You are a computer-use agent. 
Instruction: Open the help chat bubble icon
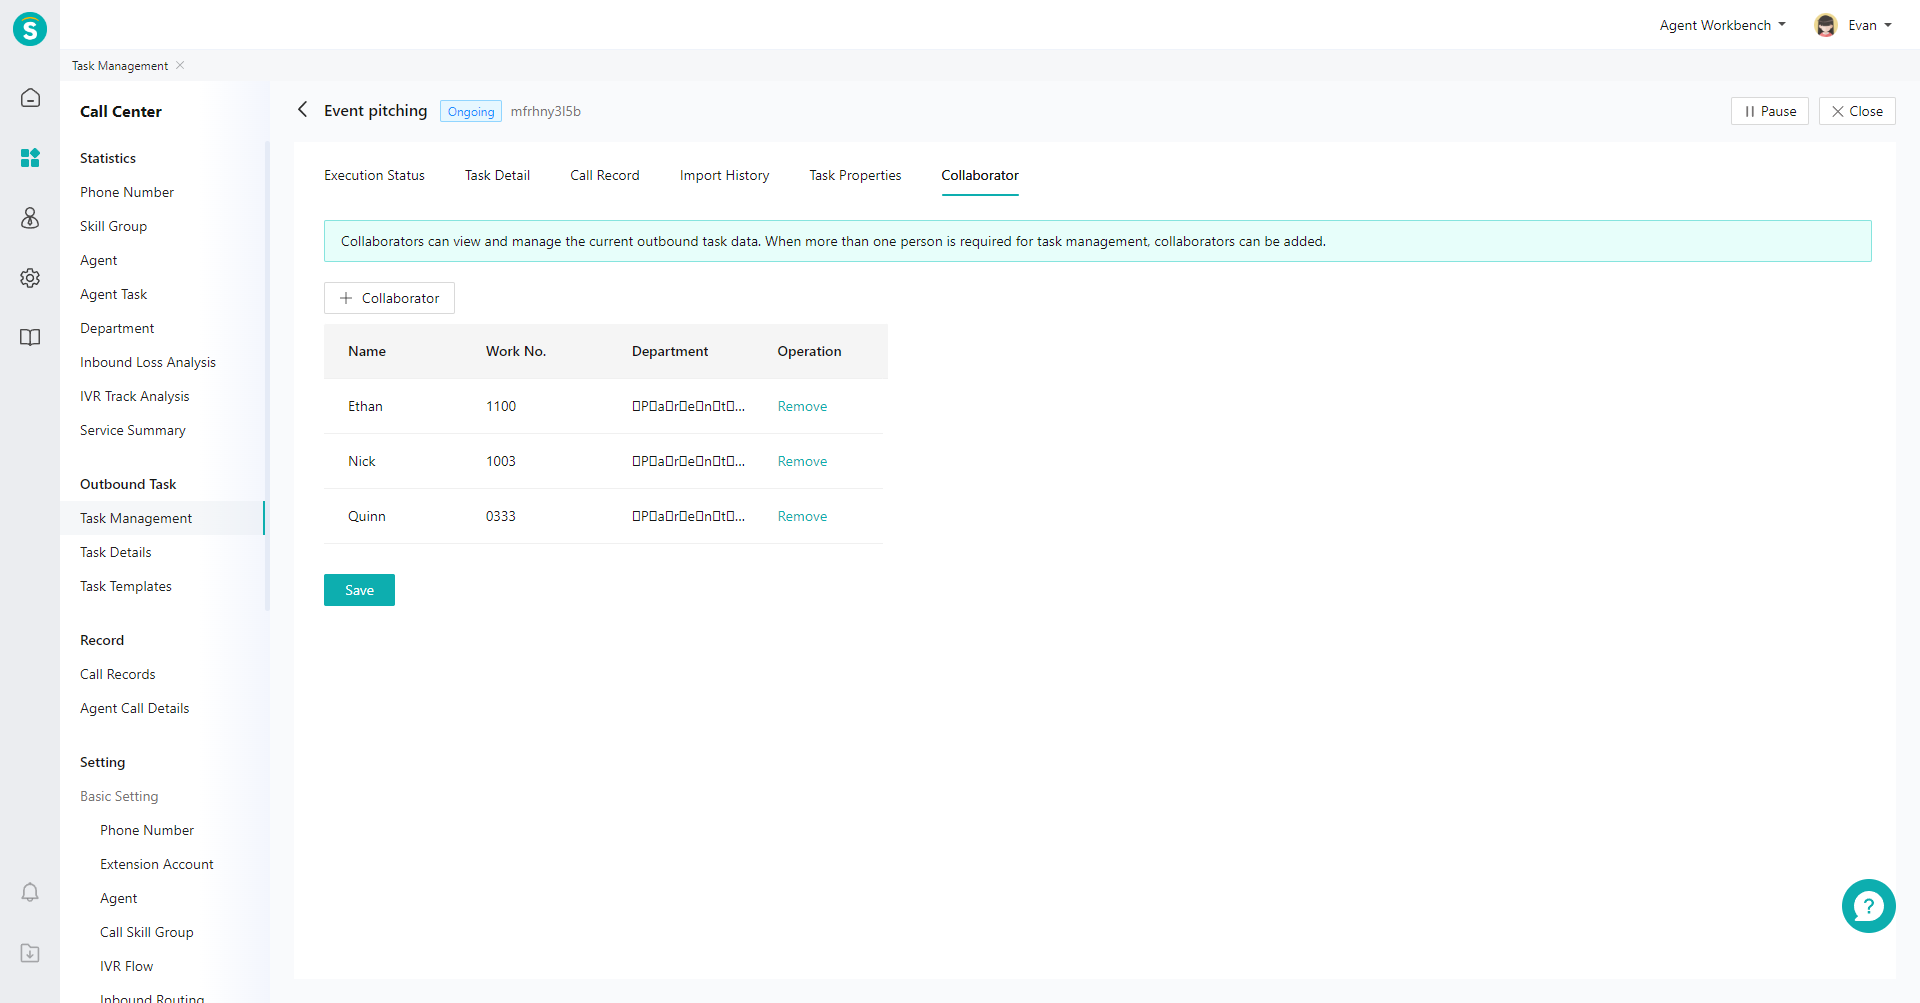coord(1868,906)
